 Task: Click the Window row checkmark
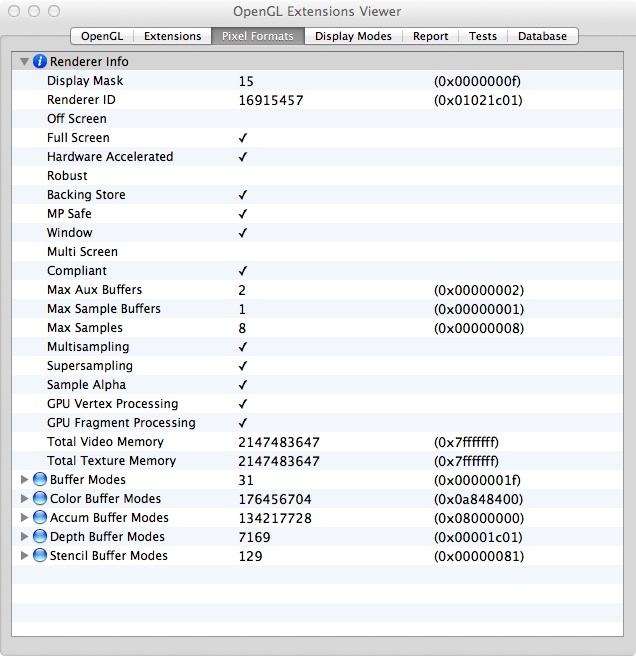tap(243, 233)
